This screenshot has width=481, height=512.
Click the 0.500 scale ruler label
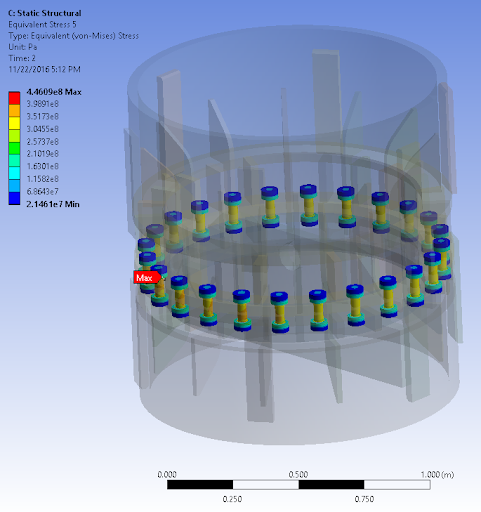pos(298,474)
